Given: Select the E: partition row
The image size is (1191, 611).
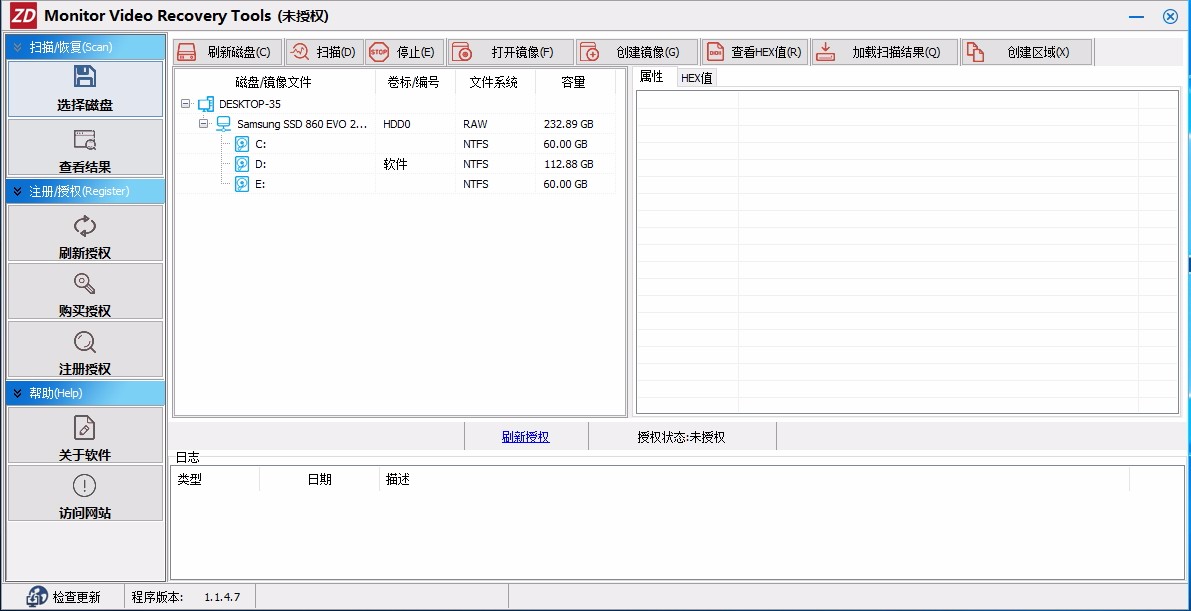Looking at the screenshot, I should 395,184.
